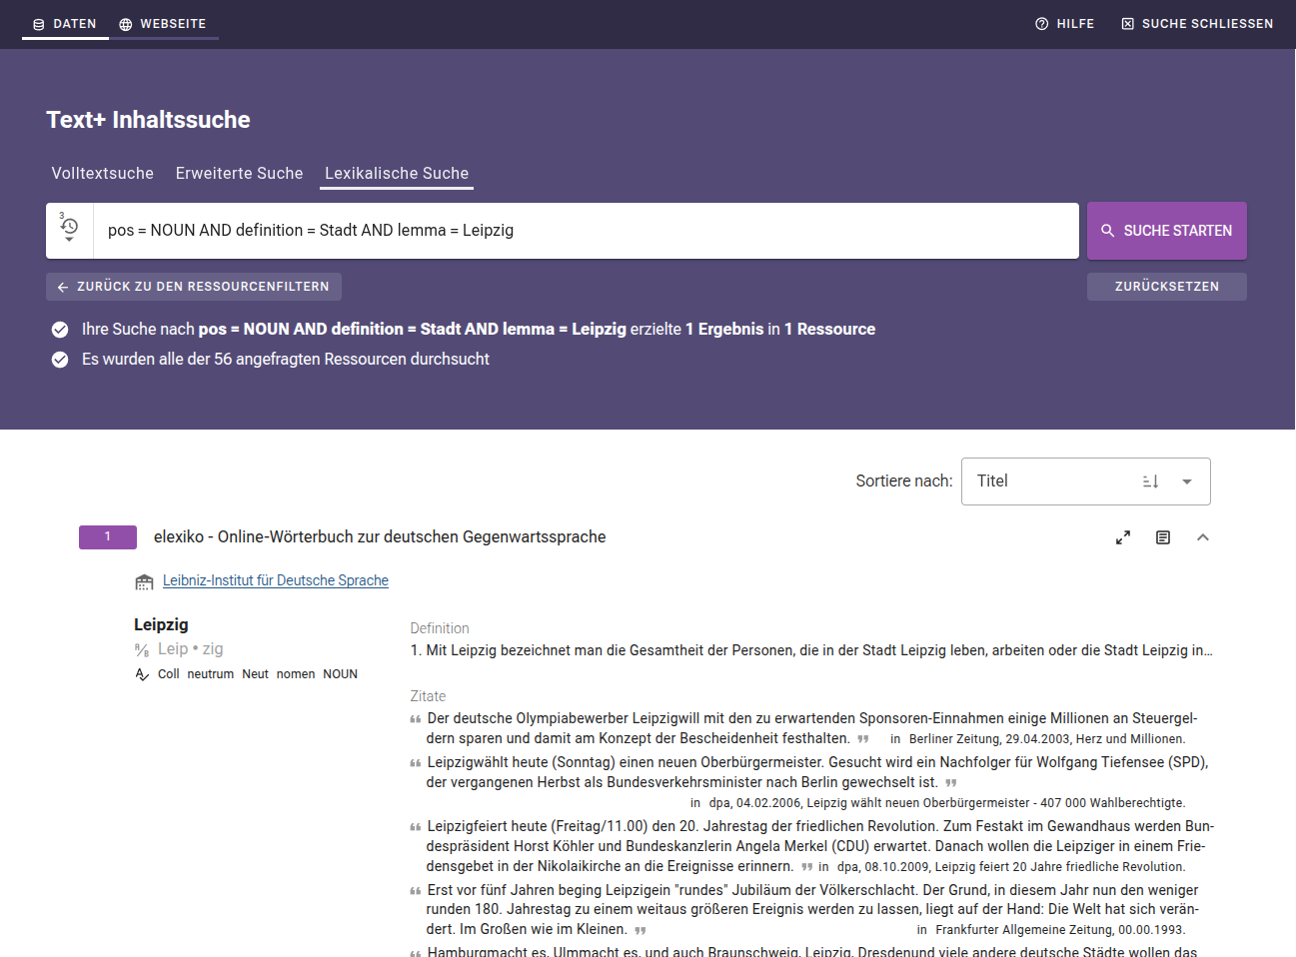Open the Sortiere nach Titel dropdown

1086,482
